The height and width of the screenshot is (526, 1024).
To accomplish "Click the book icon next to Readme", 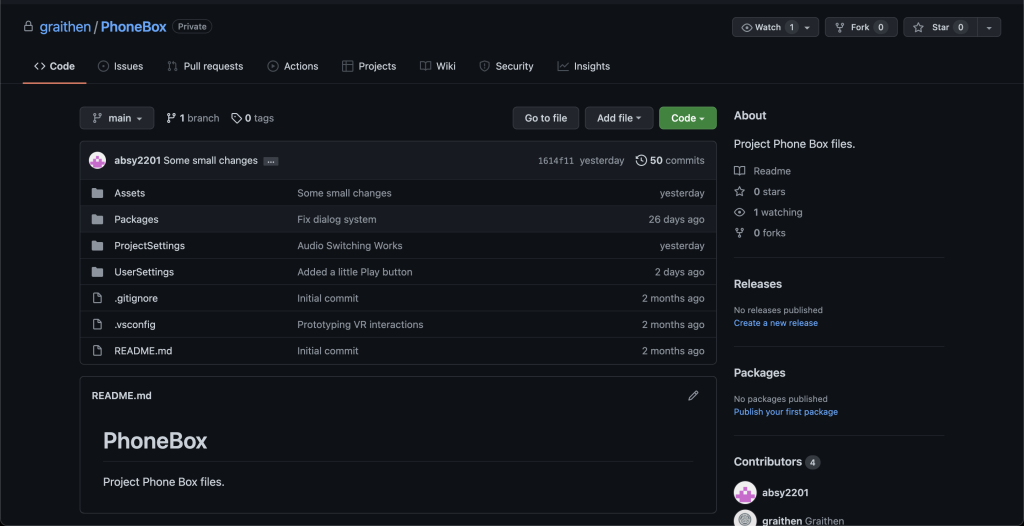I will coord(739,171).
